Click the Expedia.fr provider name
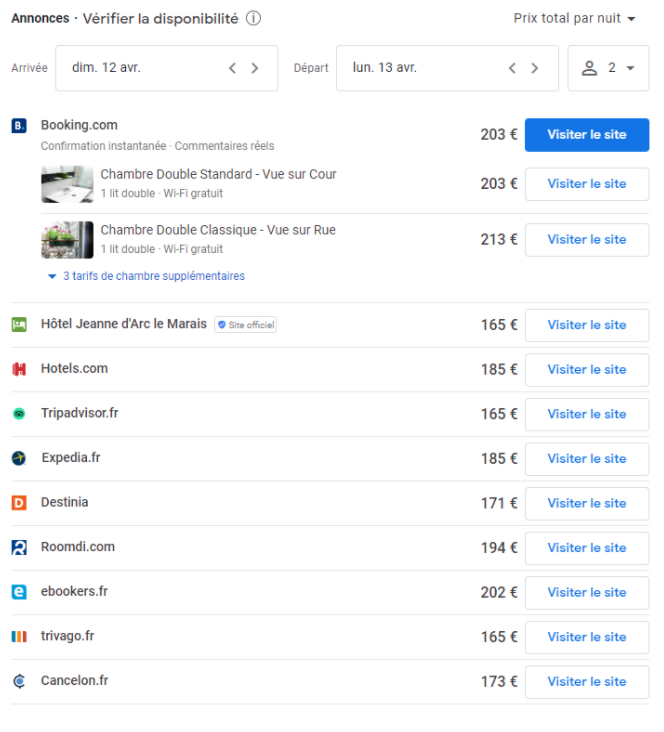The width and height of the screenshot is (664, 732). pos(71,458)
